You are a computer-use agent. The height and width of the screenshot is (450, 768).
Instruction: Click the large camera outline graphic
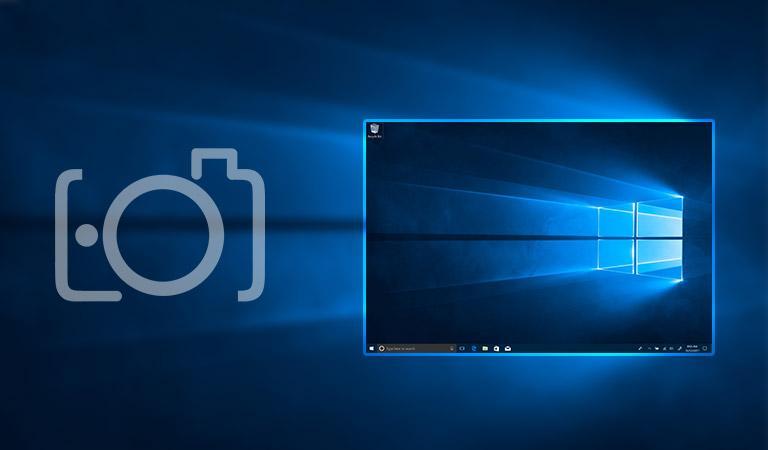tap(160, 225)
